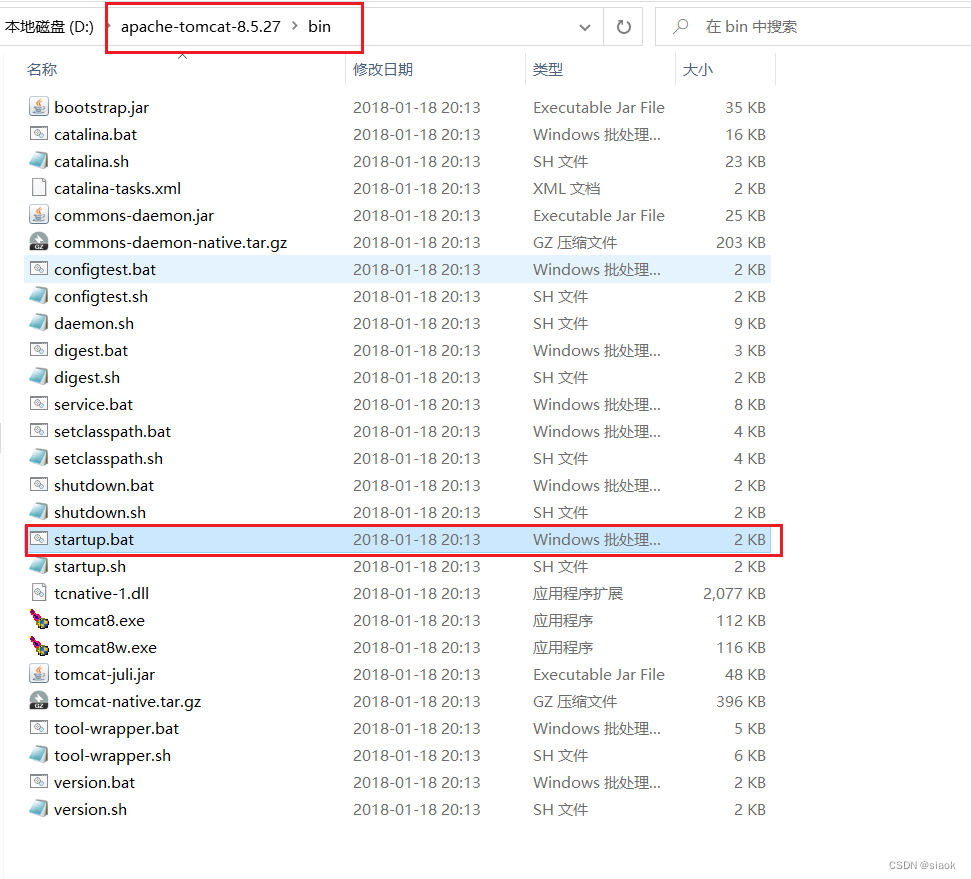Select the daemon.sh file name
Screen dimensions: 971x879
click(94, 324)
